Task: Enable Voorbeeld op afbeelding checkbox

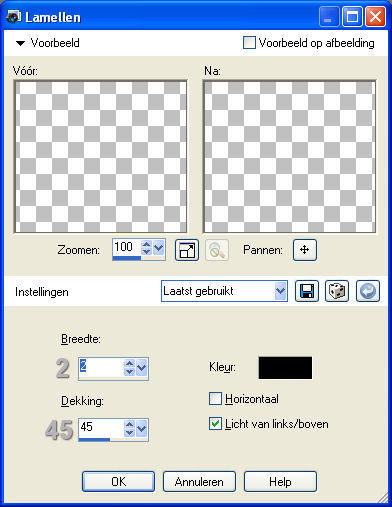Action: click(249, 43)
